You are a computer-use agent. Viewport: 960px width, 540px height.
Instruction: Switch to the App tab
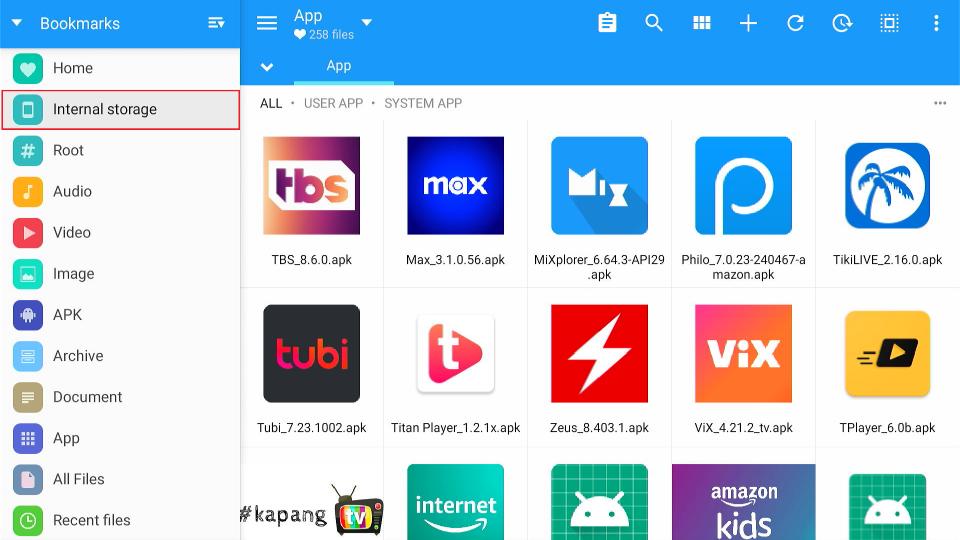tap(339, 66)
